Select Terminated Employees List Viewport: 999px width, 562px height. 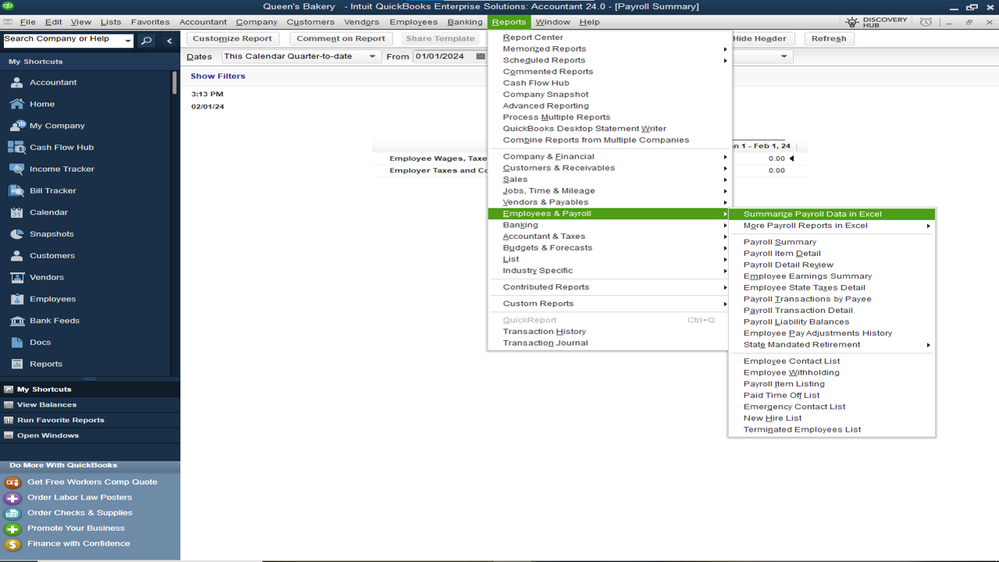click(801, 429)
